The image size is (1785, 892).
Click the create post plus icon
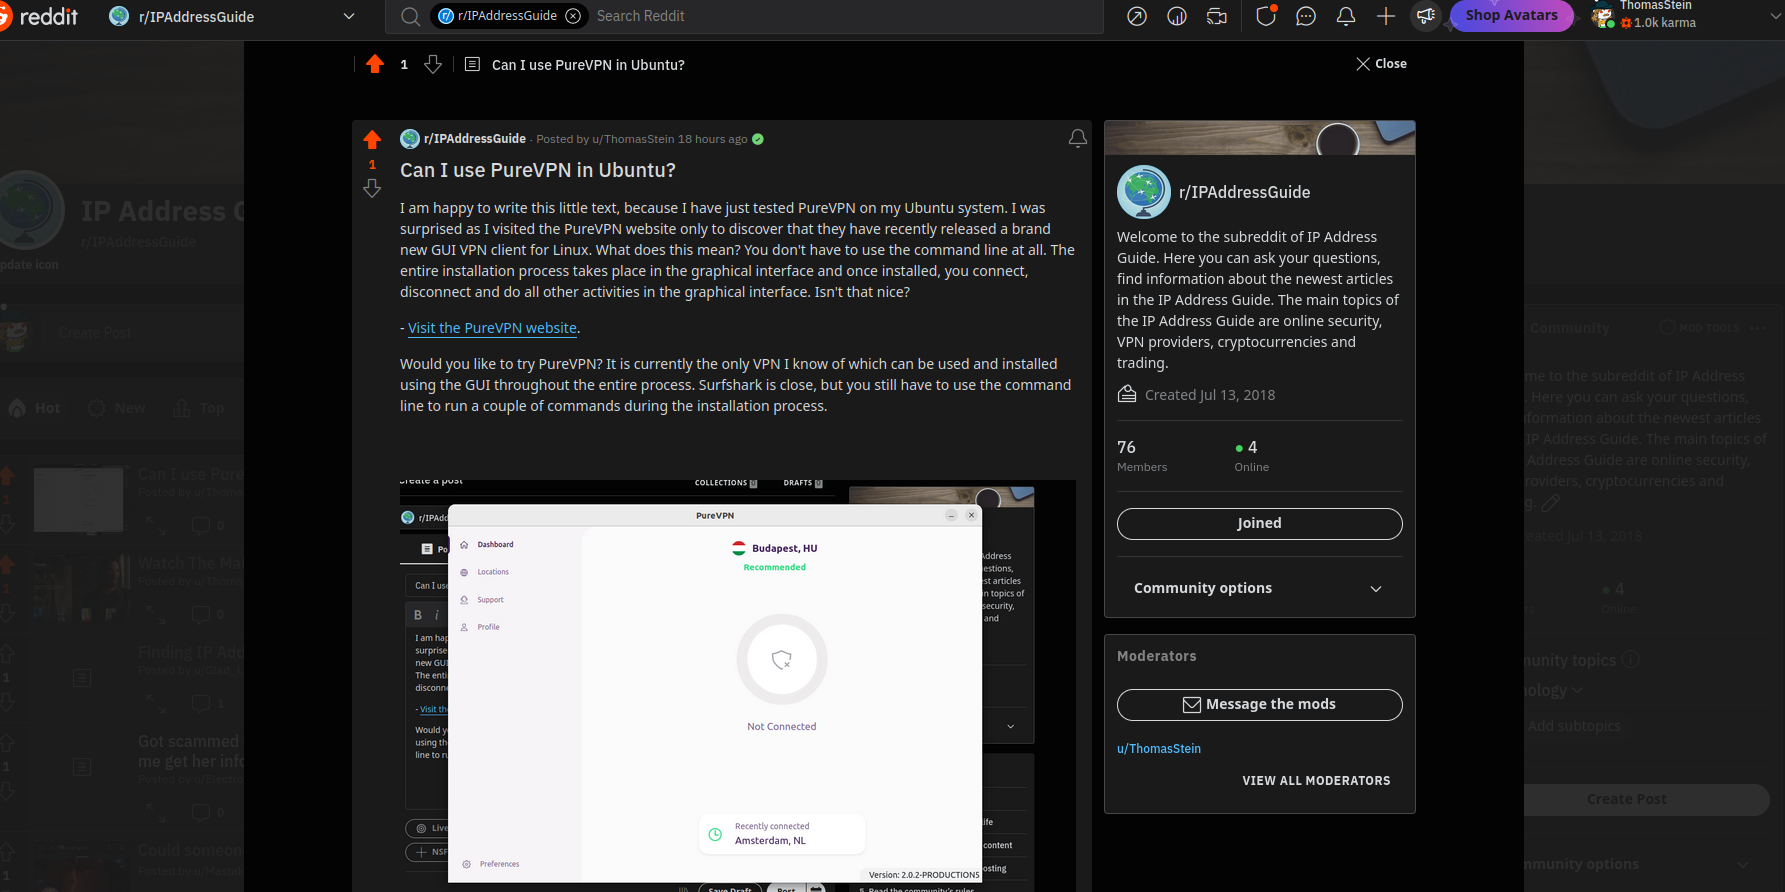click(1386, 16)
